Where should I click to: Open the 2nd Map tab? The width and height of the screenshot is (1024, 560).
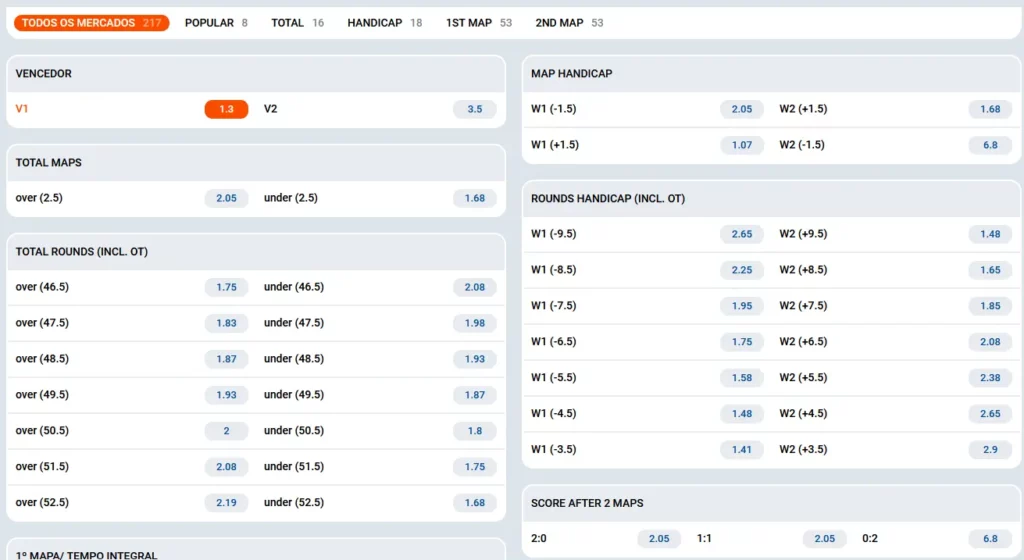(x=569, y=23)
